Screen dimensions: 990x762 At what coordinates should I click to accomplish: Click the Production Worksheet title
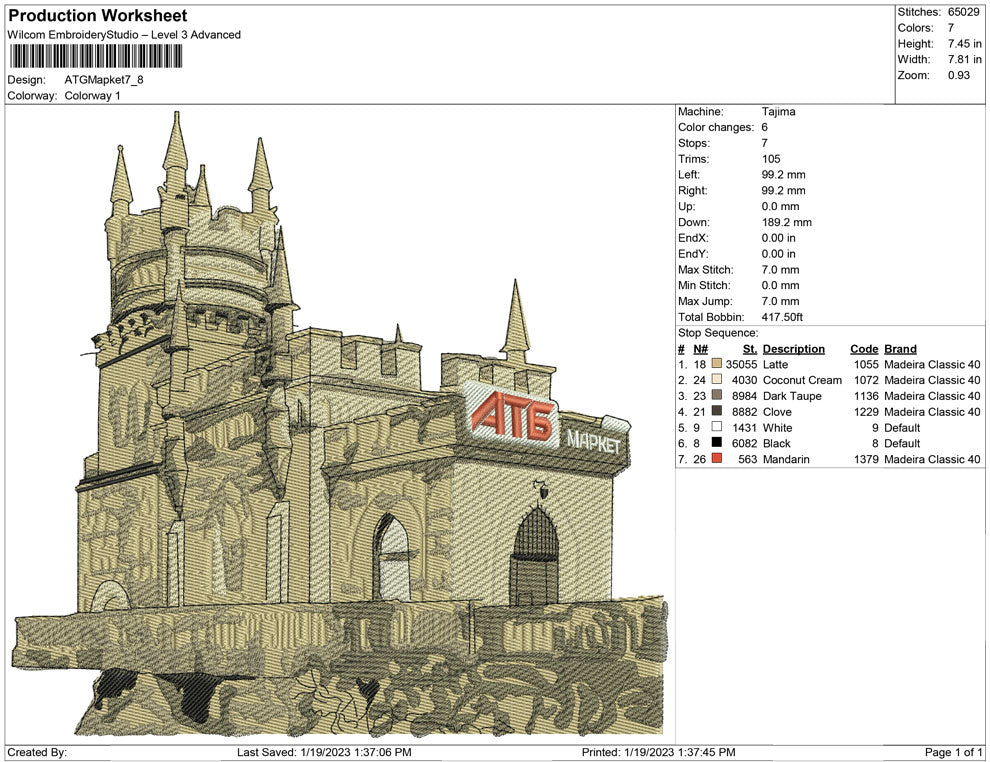98,16
